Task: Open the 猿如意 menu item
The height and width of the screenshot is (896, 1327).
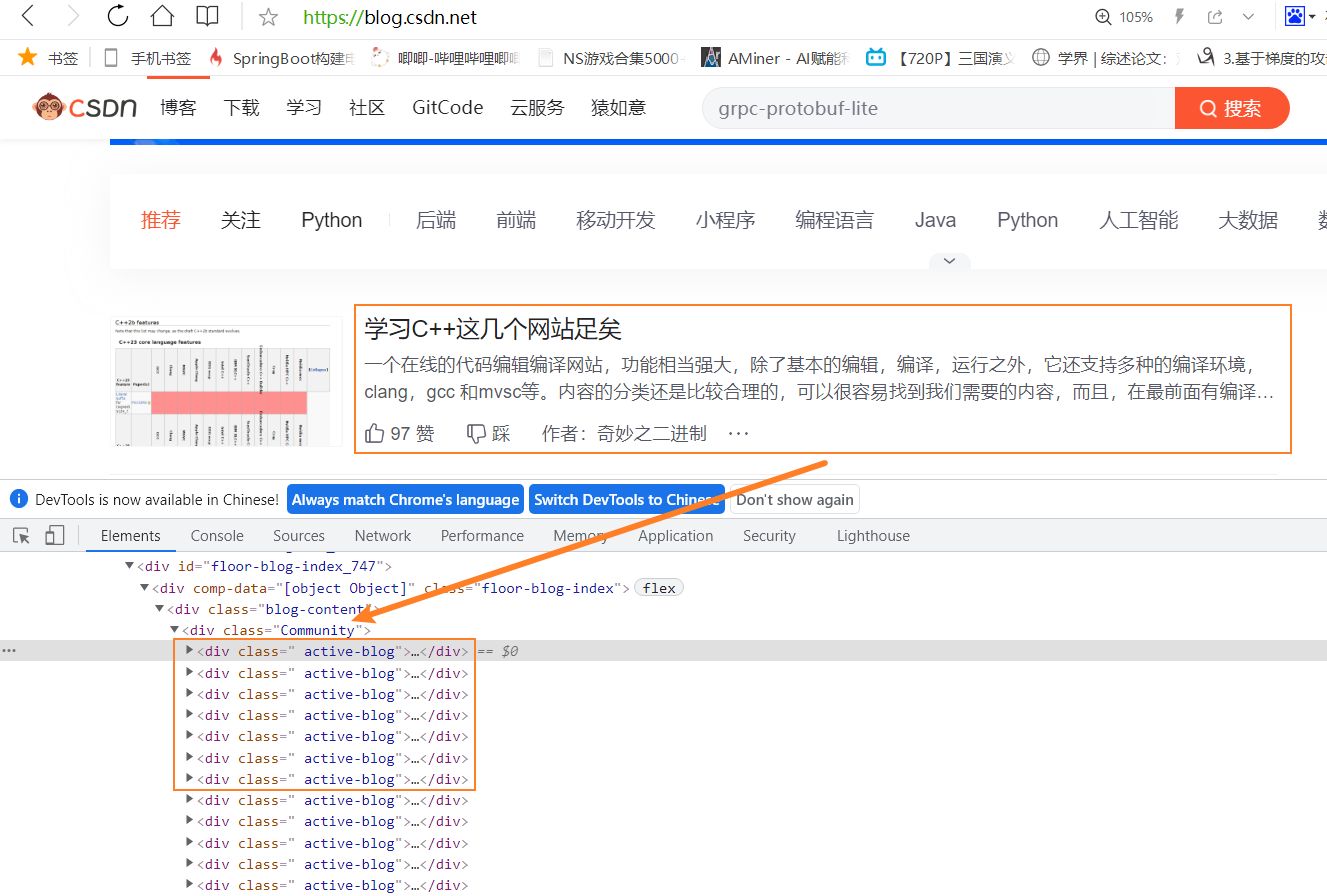Action: (x=618, y=108)
